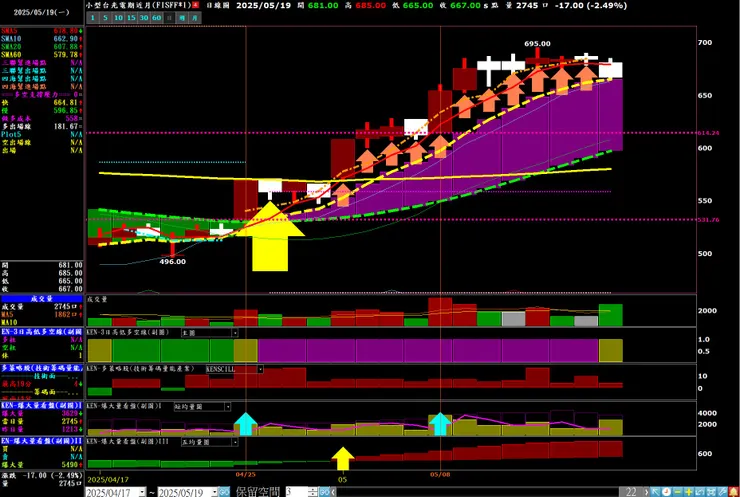
Task: Select the 成交量 panel header
Action: pyautogui.click(x=42, y=299)
